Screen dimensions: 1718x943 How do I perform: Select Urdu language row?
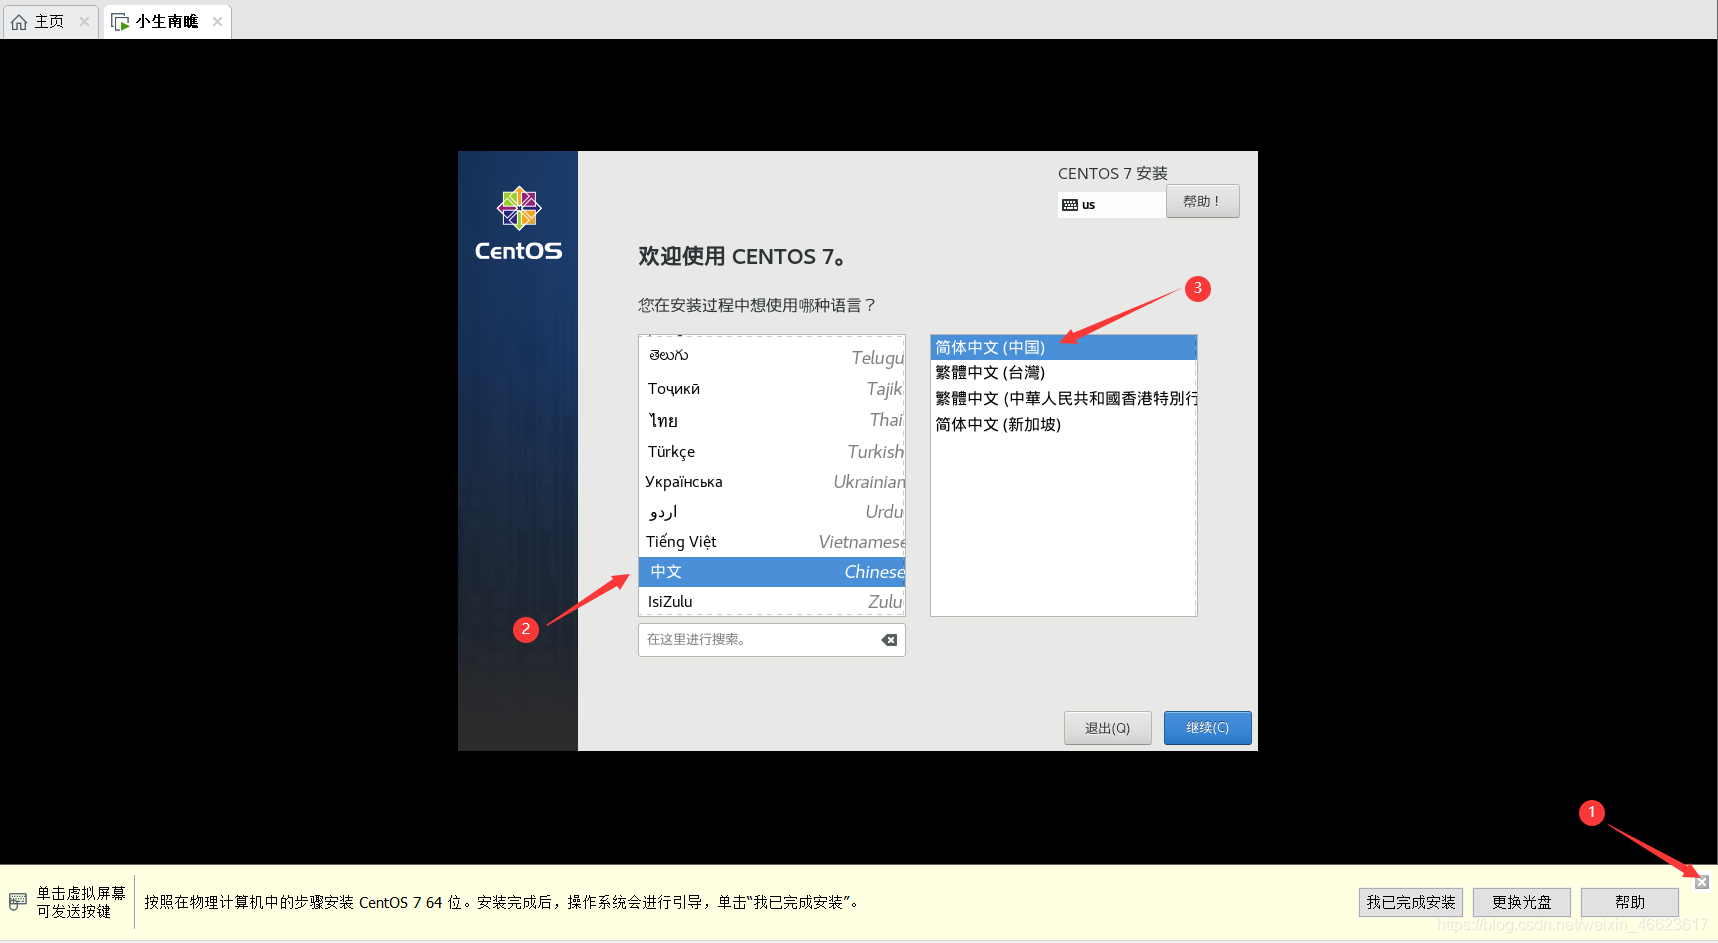click(772, 512)
